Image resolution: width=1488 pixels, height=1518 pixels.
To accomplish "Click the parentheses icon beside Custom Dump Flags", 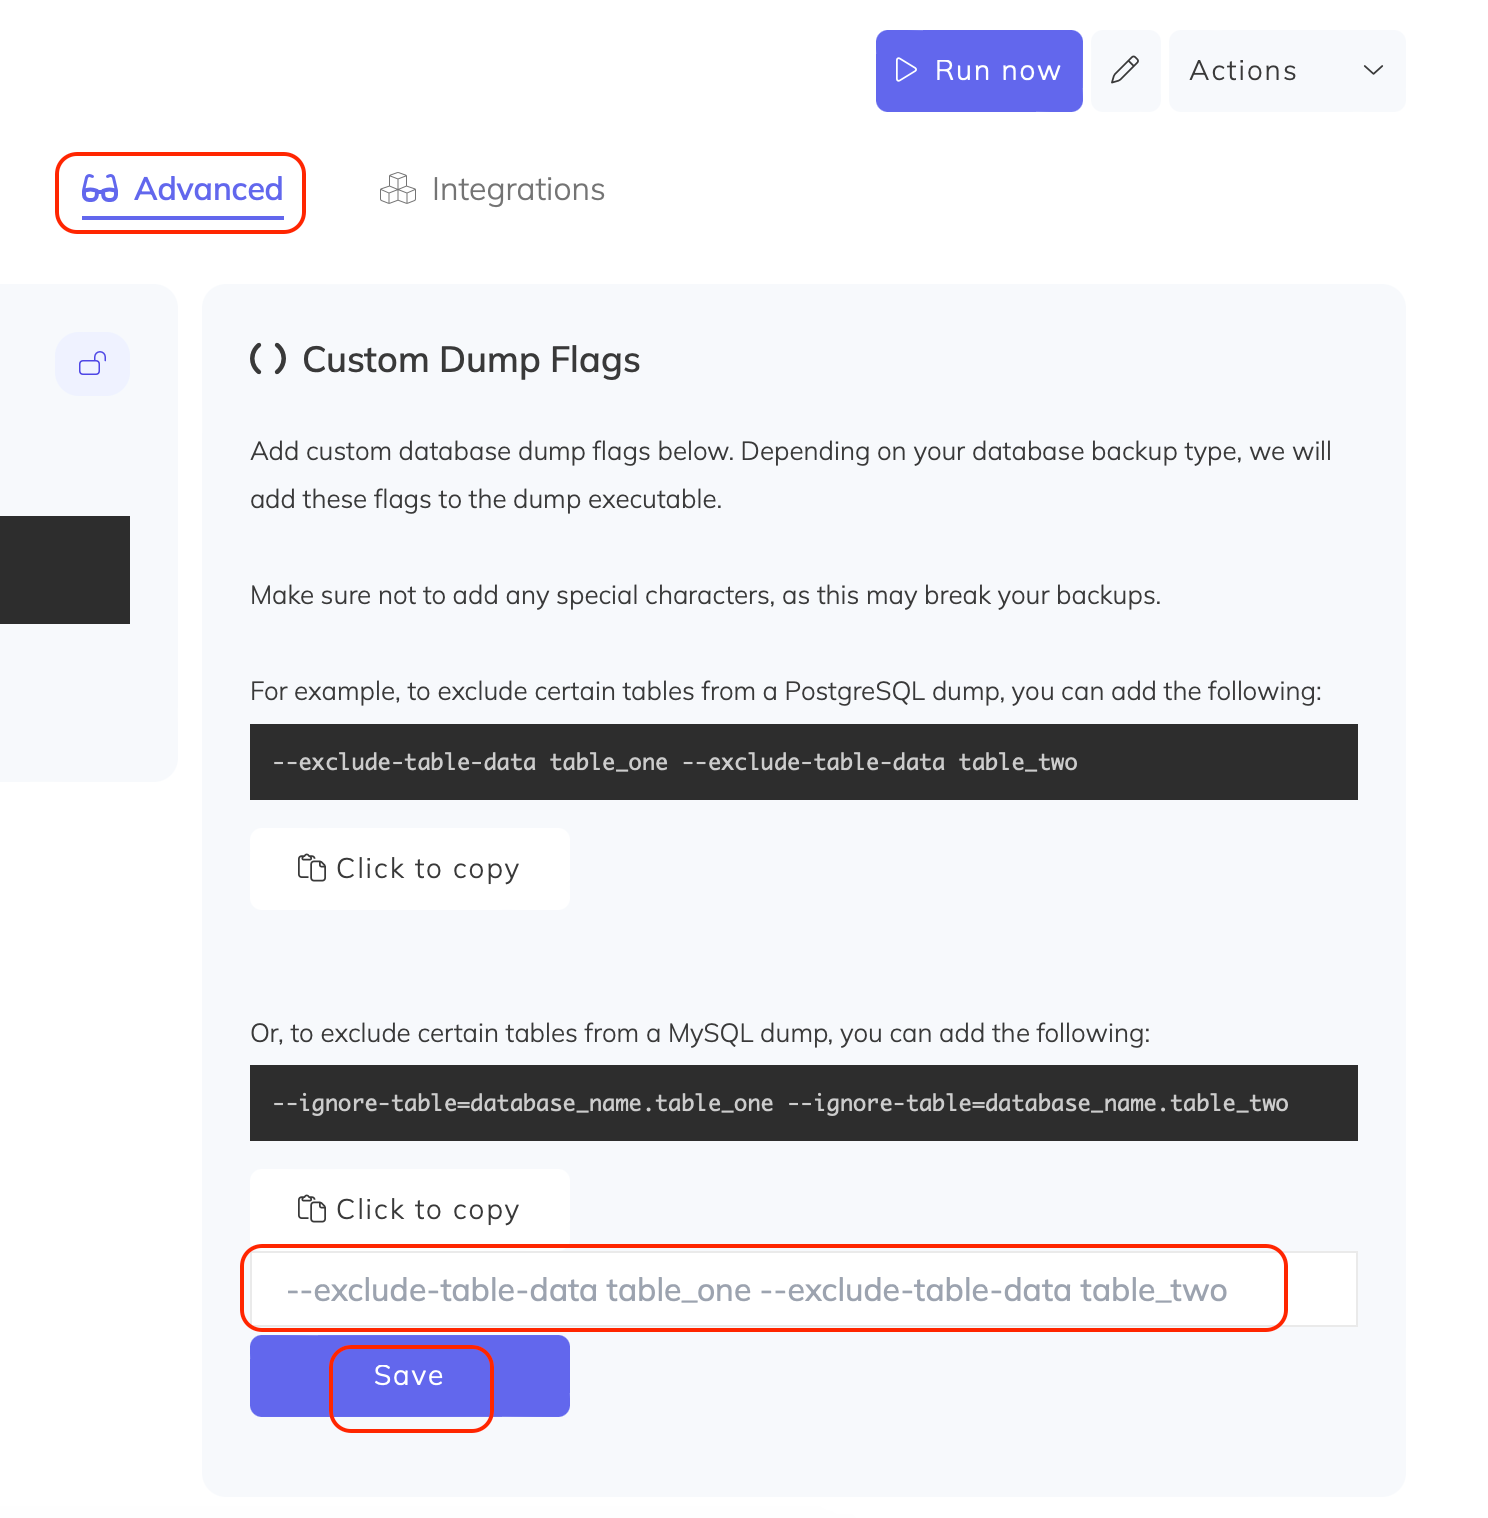I will [267, 360].
